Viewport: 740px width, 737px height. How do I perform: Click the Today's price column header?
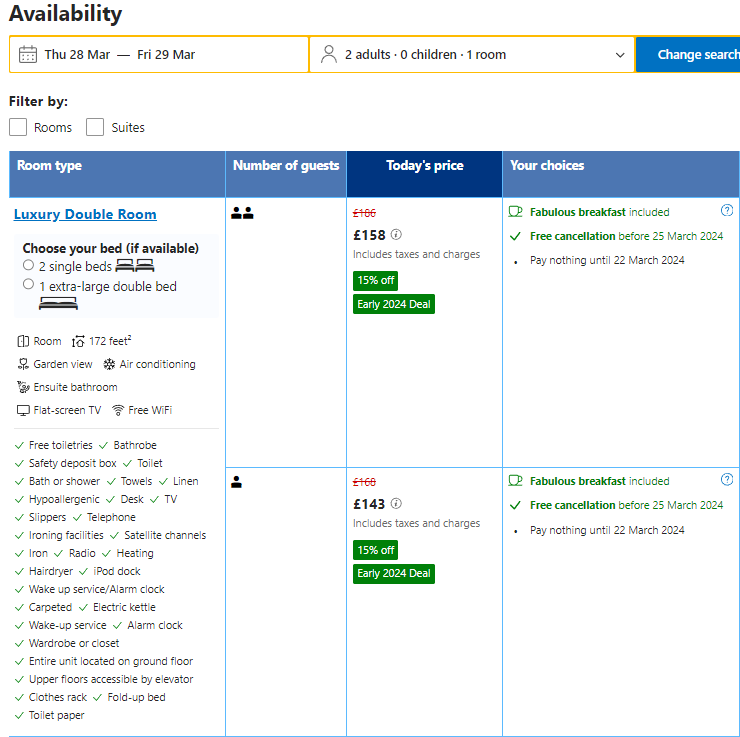(x=424, y=174)
